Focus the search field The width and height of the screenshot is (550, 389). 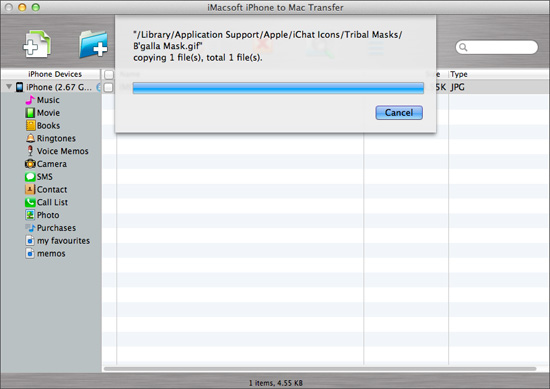(x=496, y=47)
